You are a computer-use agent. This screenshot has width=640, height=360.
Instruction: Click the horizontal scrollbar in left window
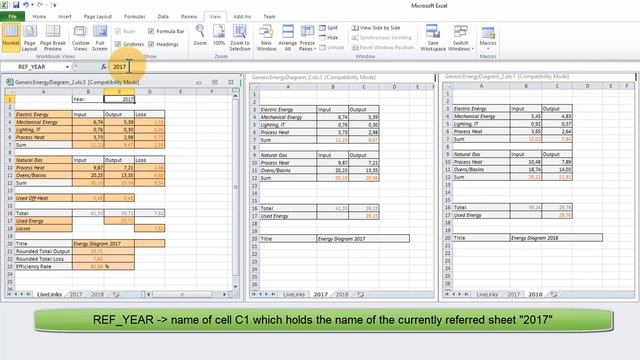182,294
